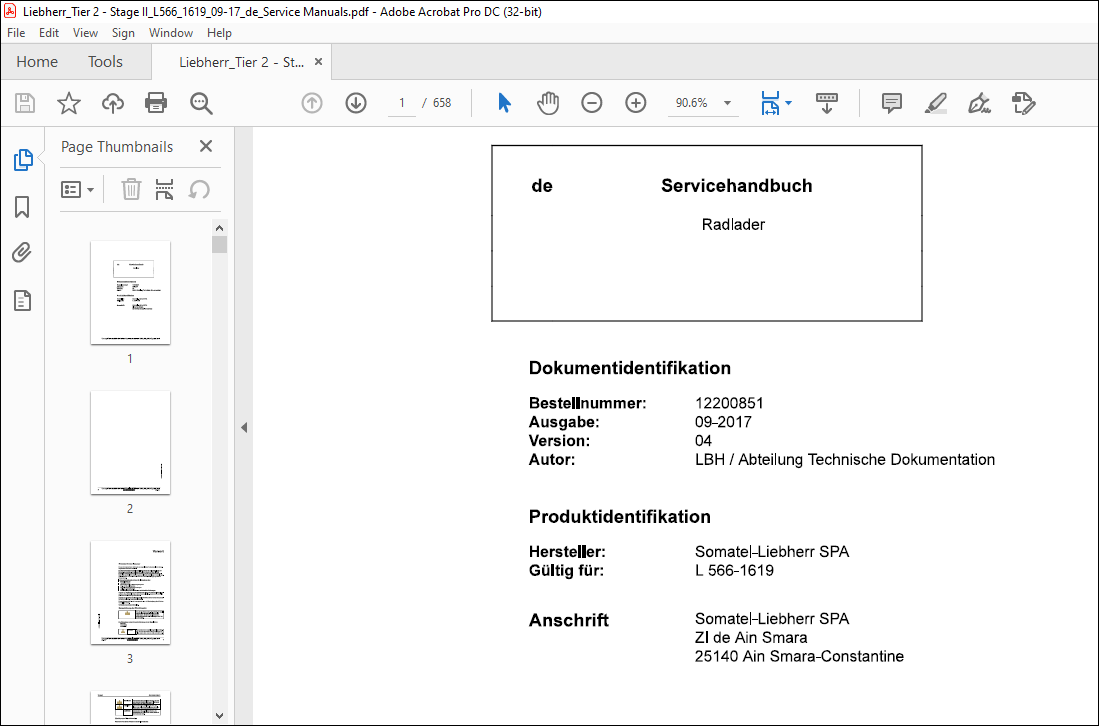
Task: Select the Liebherr_Tier 2 document tab
Action: coord(241,62)
